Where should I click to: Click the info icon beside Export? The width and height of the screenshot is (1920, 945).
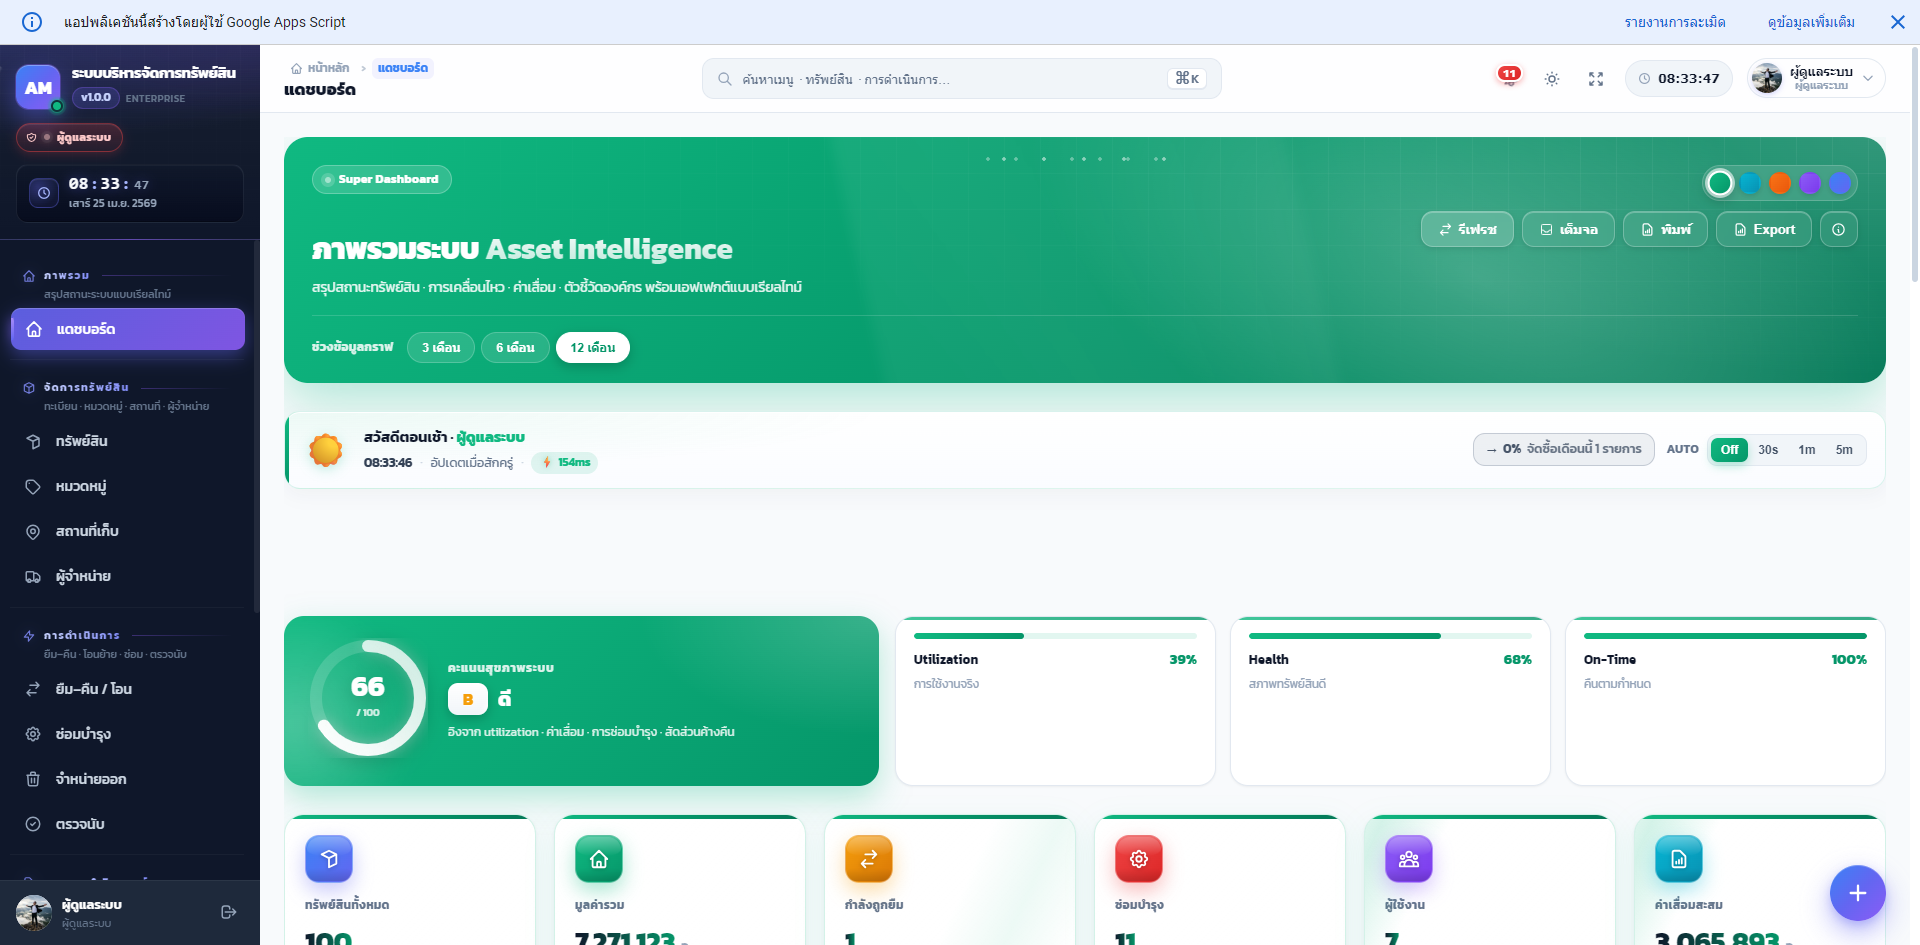pos(1838,229)
